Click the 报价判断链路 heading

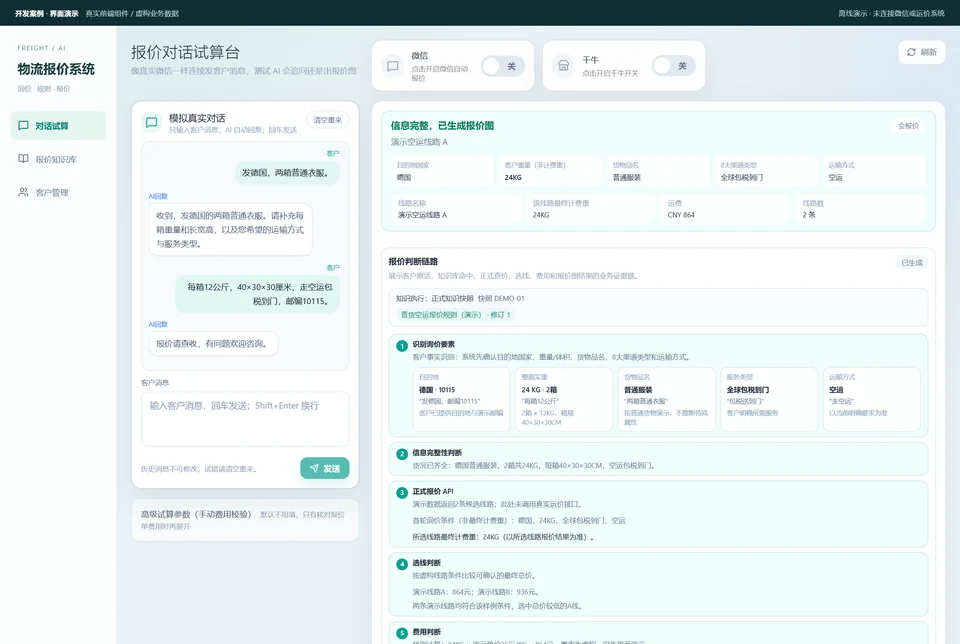pos(413,261)
